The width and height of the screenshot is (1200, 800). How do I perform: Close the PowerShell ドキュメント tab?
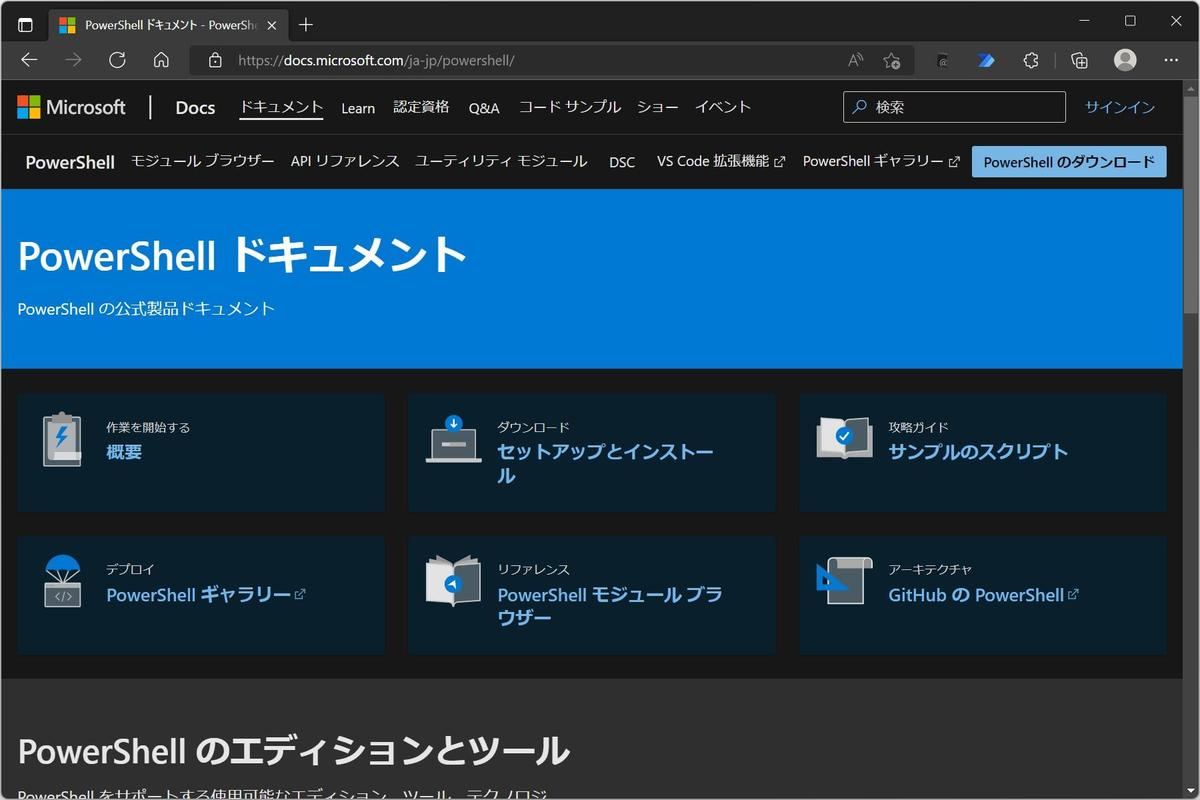pos(272,25)
